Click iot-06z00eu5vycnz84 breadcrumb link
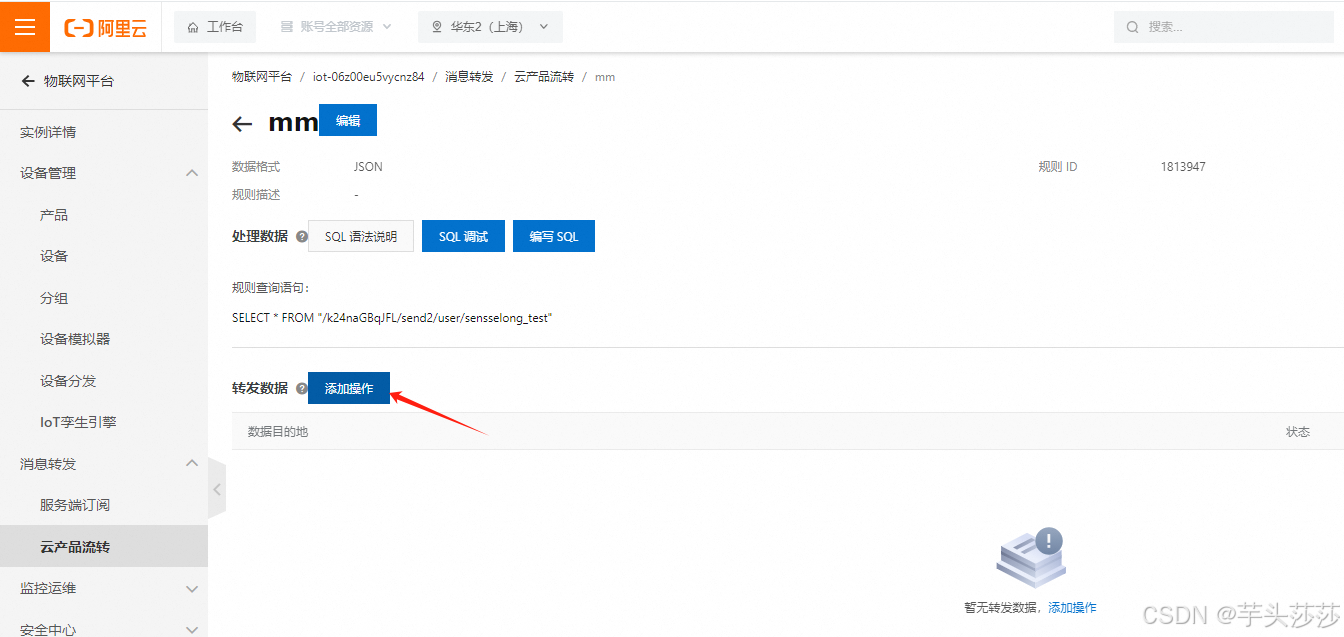 (x=368, y=77)
